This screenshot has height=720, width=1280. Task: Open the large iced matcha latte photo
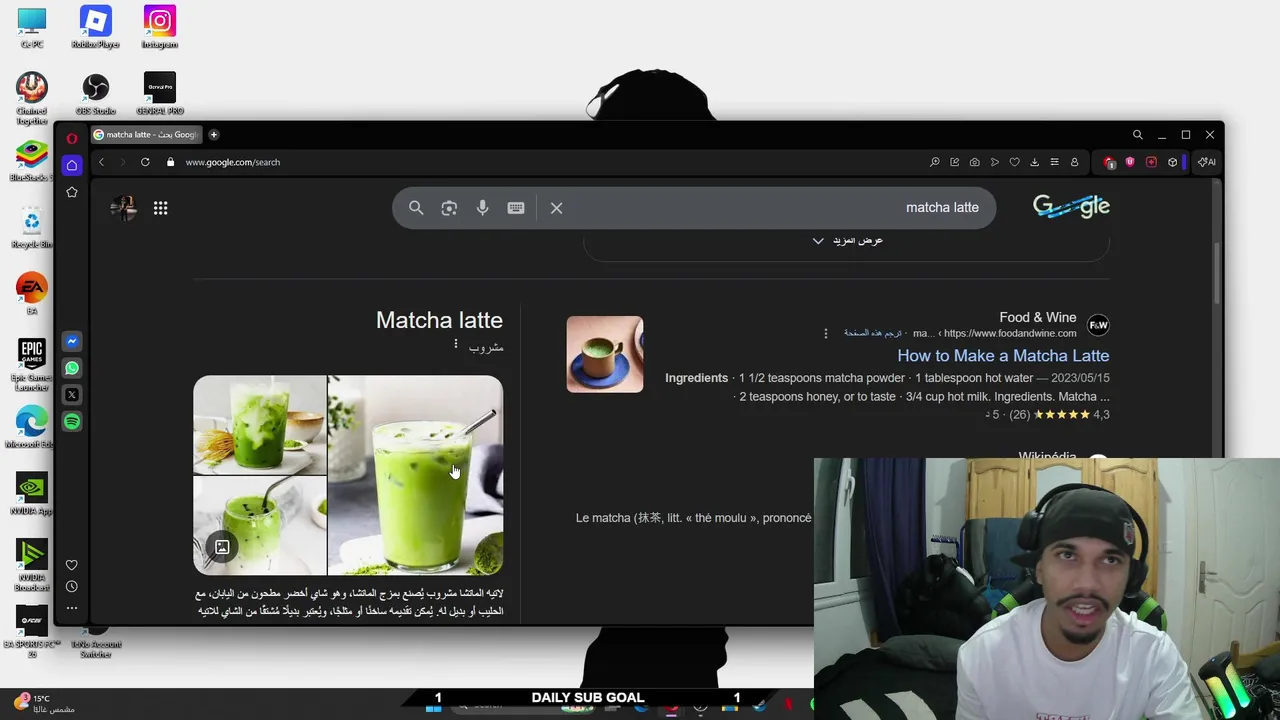(x=415, y=475)
